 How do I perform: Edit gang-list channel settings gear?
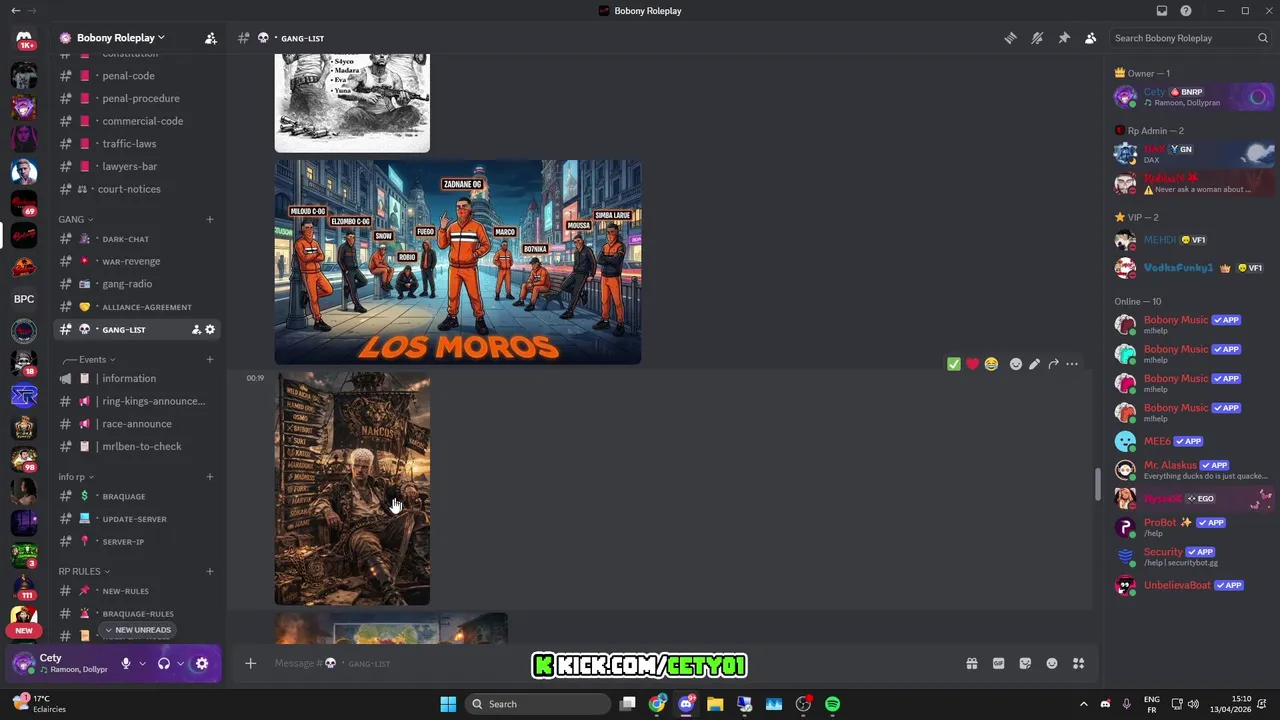(210, 329)
